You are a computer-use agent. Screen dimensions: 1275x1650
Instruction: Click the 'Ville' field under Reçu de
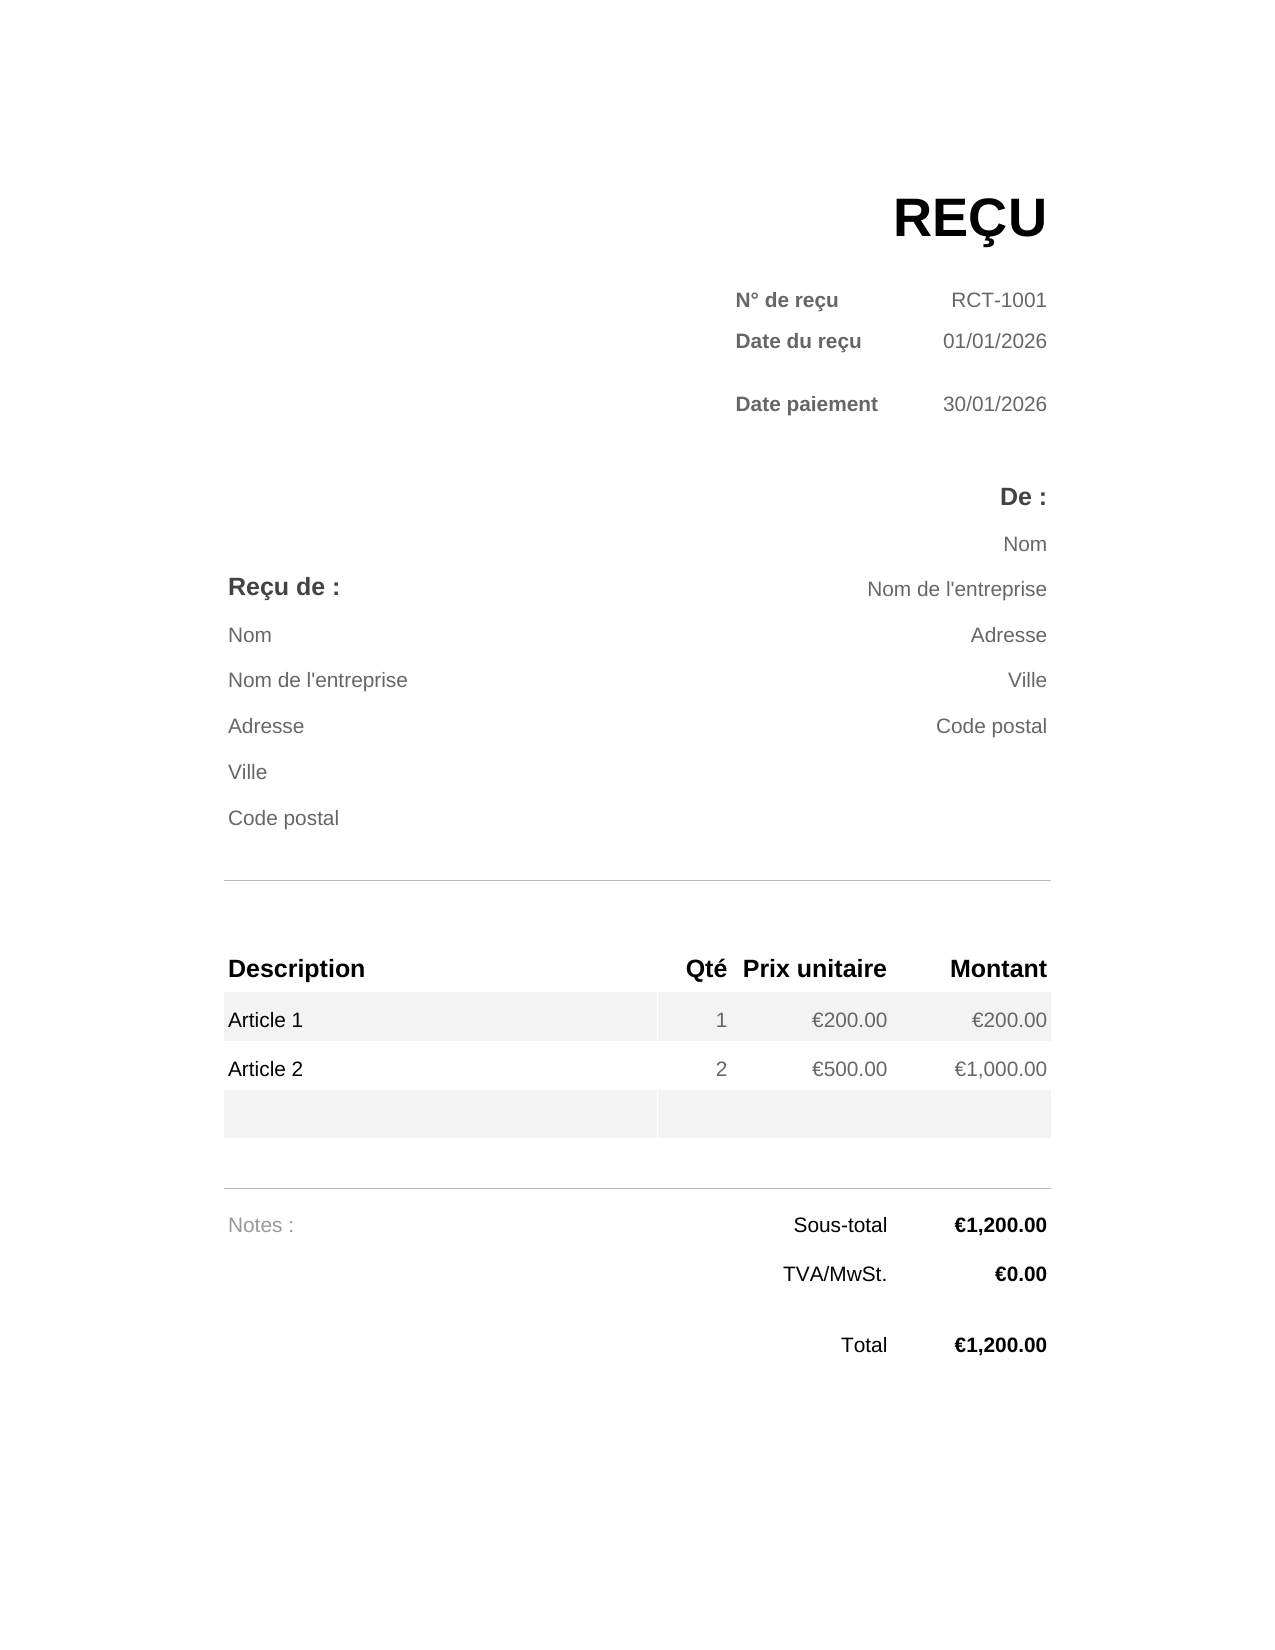(247, 772)
